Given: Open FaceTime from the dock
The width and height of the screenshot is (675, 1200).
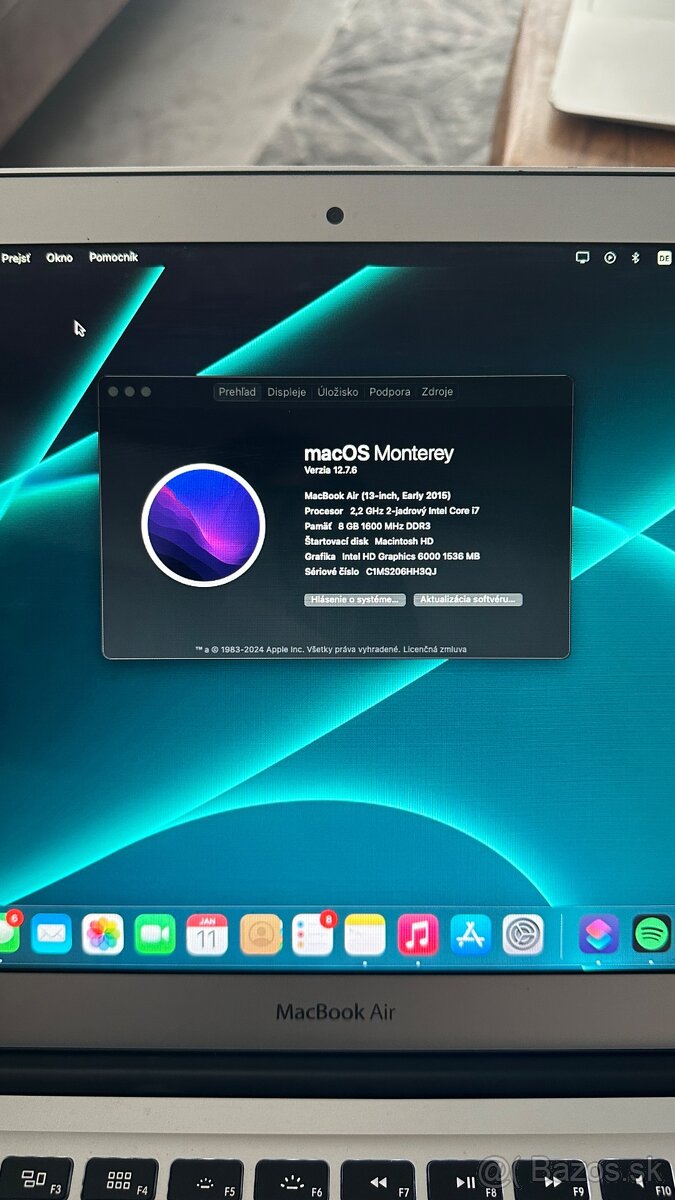Looking at the screenshot, I should coord(155,934).
